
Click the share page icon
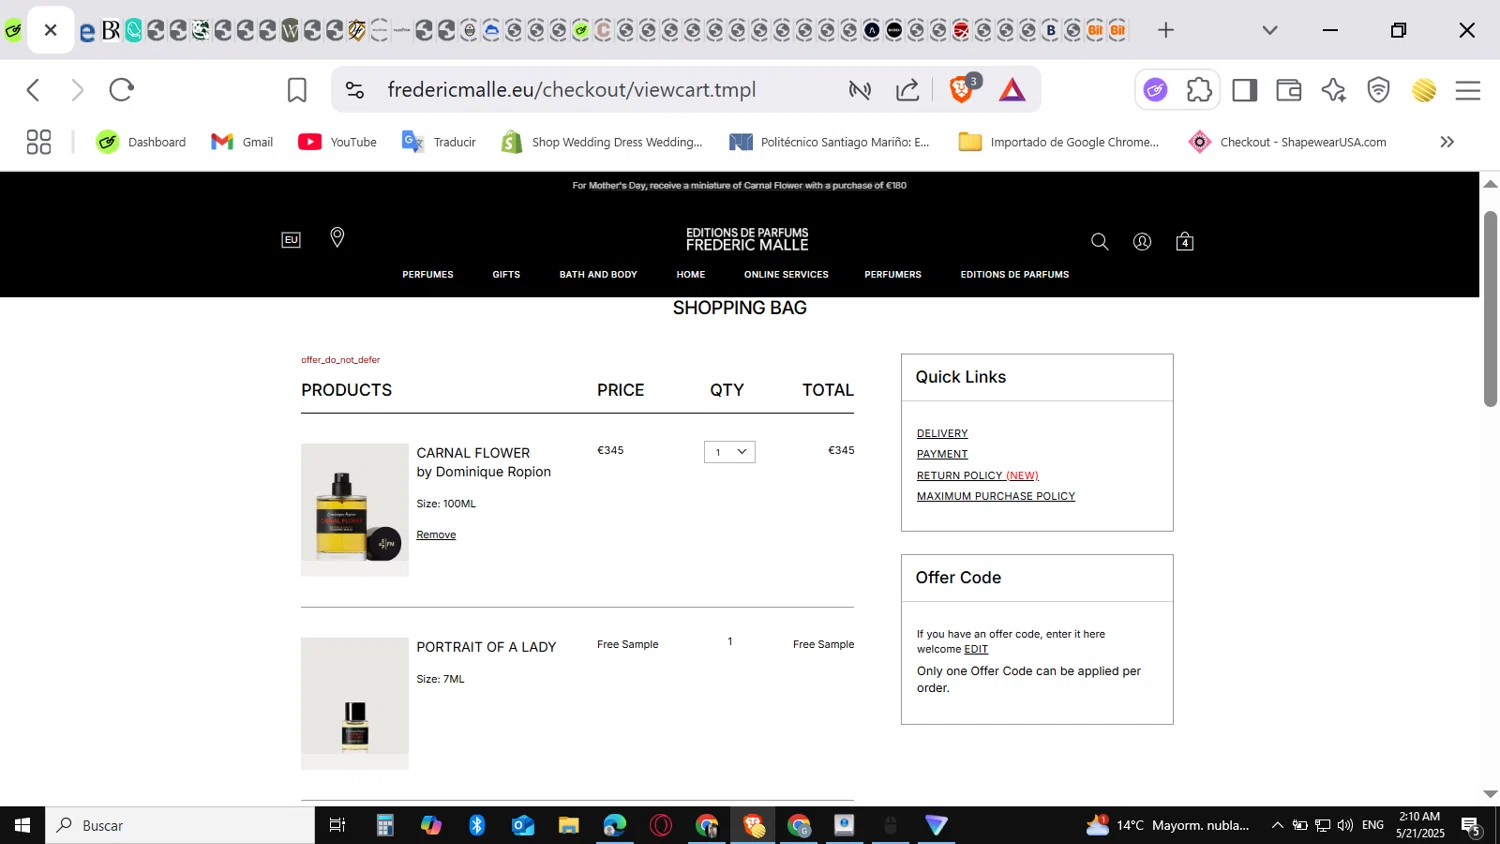point(908,90)
